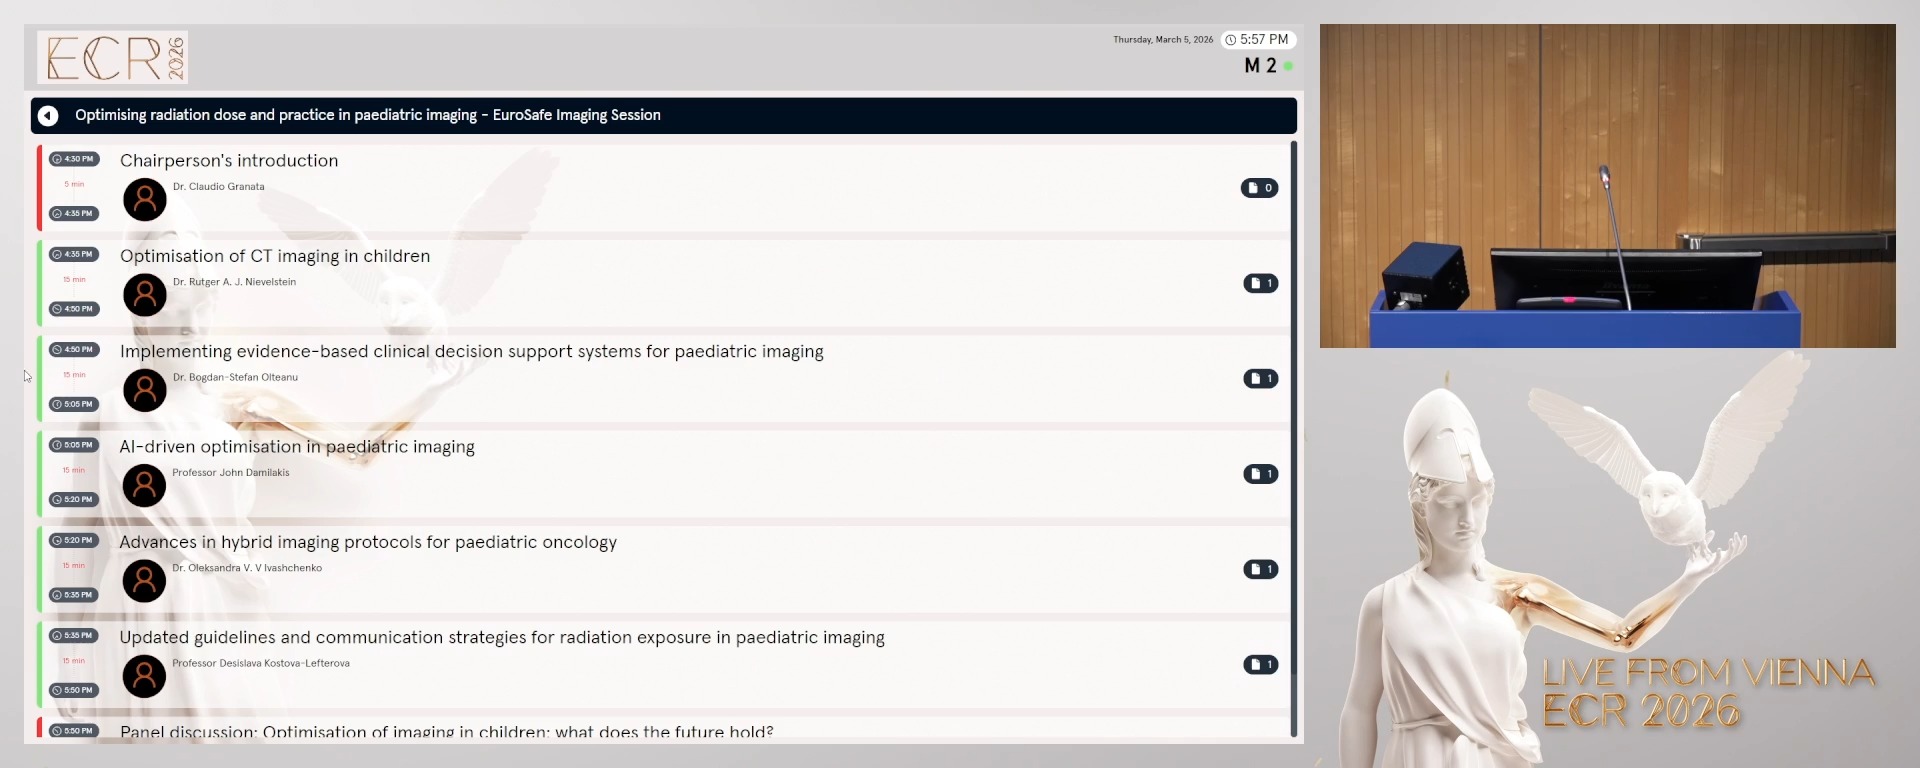Click the back arrow beside session title

coord(48,116)
